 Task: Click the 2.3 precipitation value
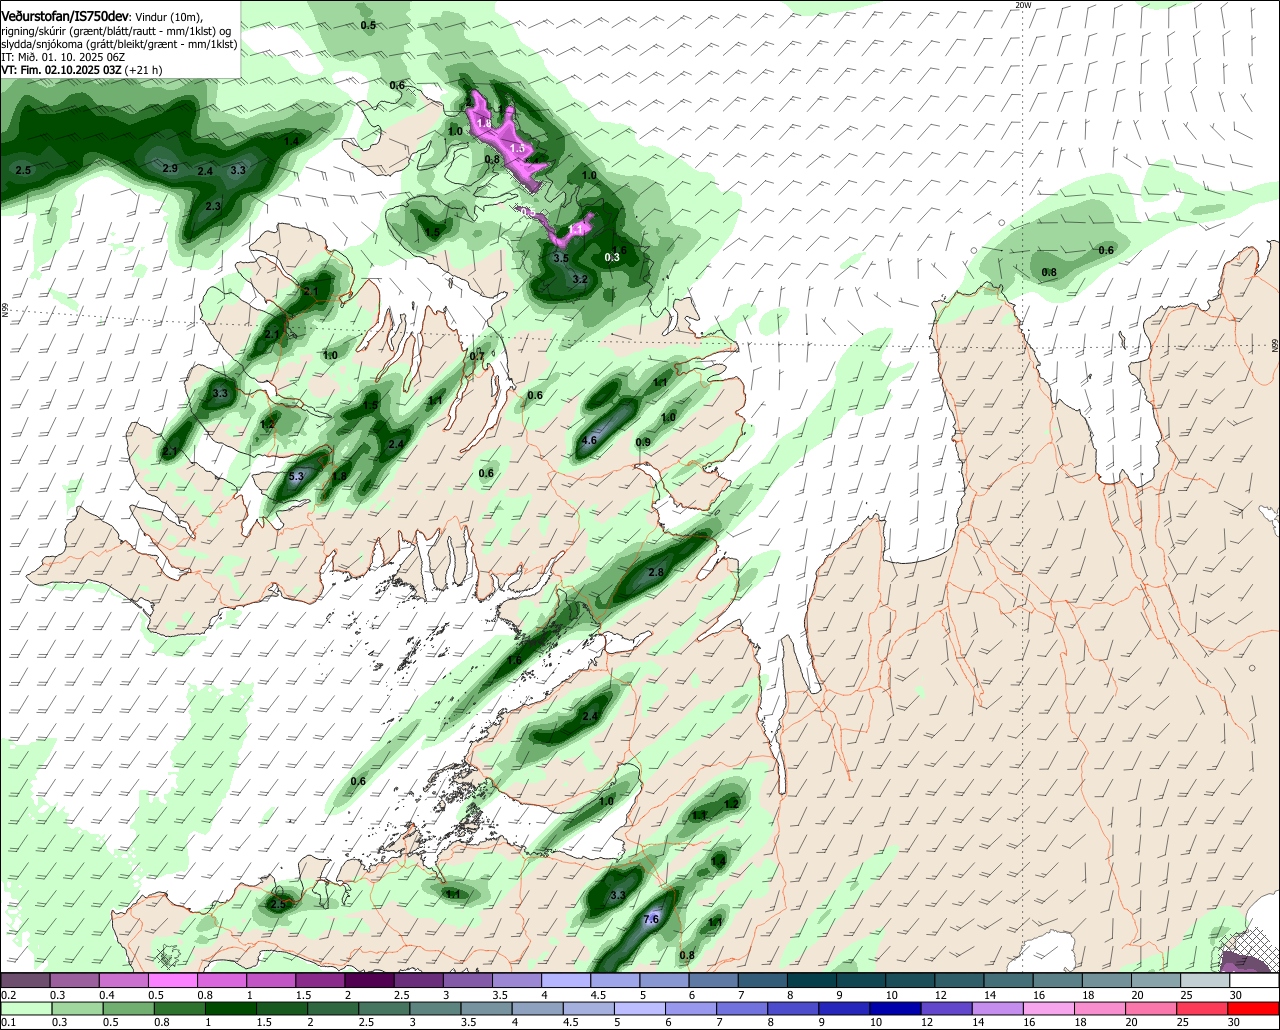[x=213, y=206]
